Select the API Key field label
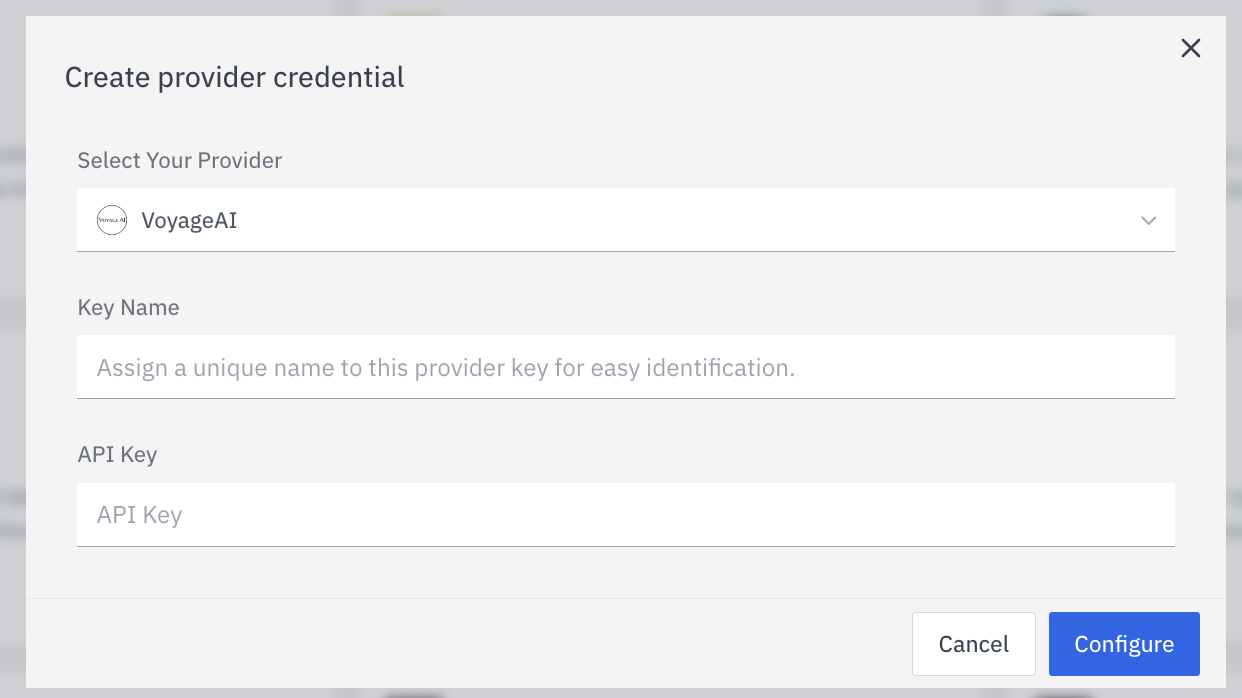Image resolution: width=1242 pixels, height=698 pixels. coord(116,454)
